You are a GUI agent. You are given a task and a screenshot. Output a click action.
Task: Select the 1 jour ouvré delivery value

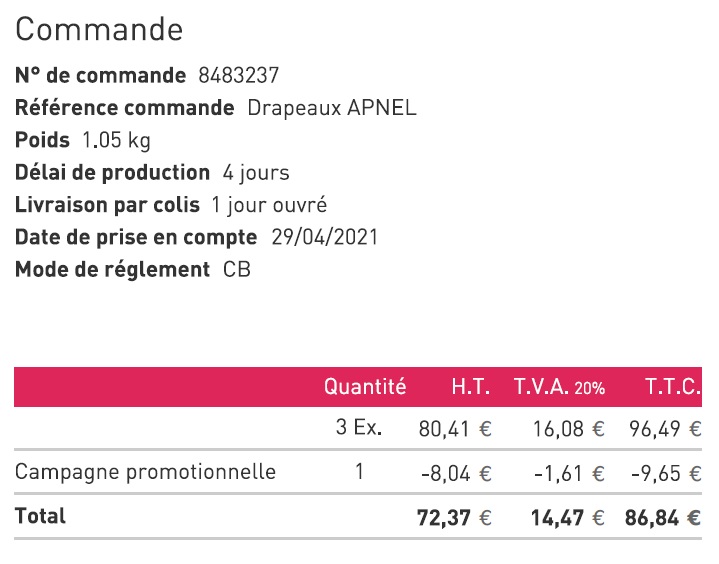(x=269, y=205)
